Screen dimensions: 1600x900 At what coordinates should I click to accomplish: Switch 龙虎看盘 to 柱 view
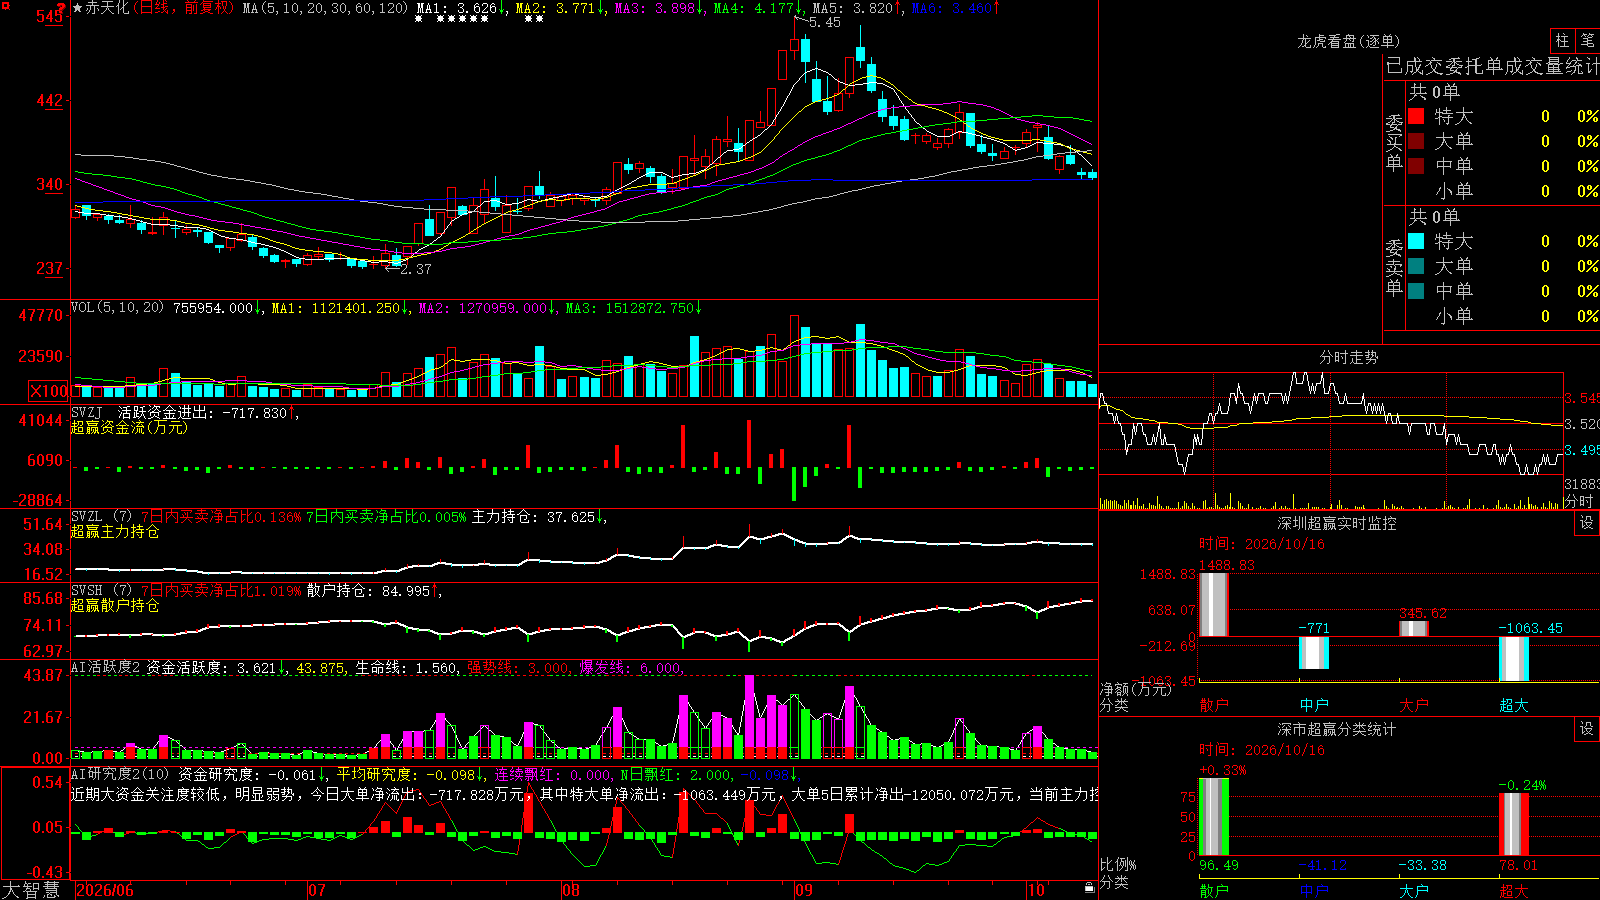coord(1562,41)
